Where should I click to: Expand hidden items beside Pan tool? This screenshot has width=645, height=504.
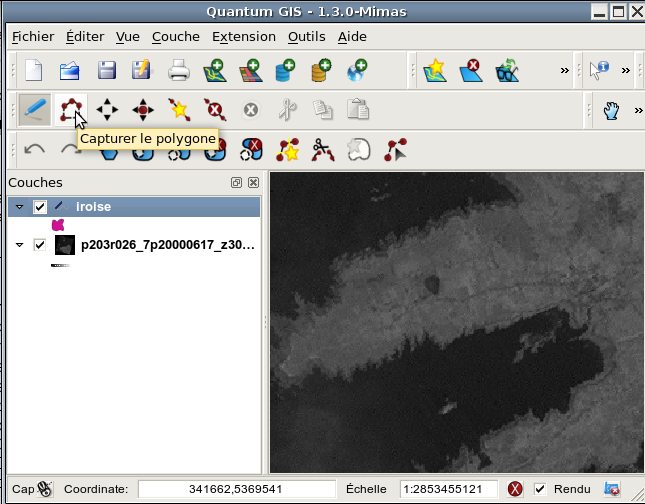tap(638, 111)
